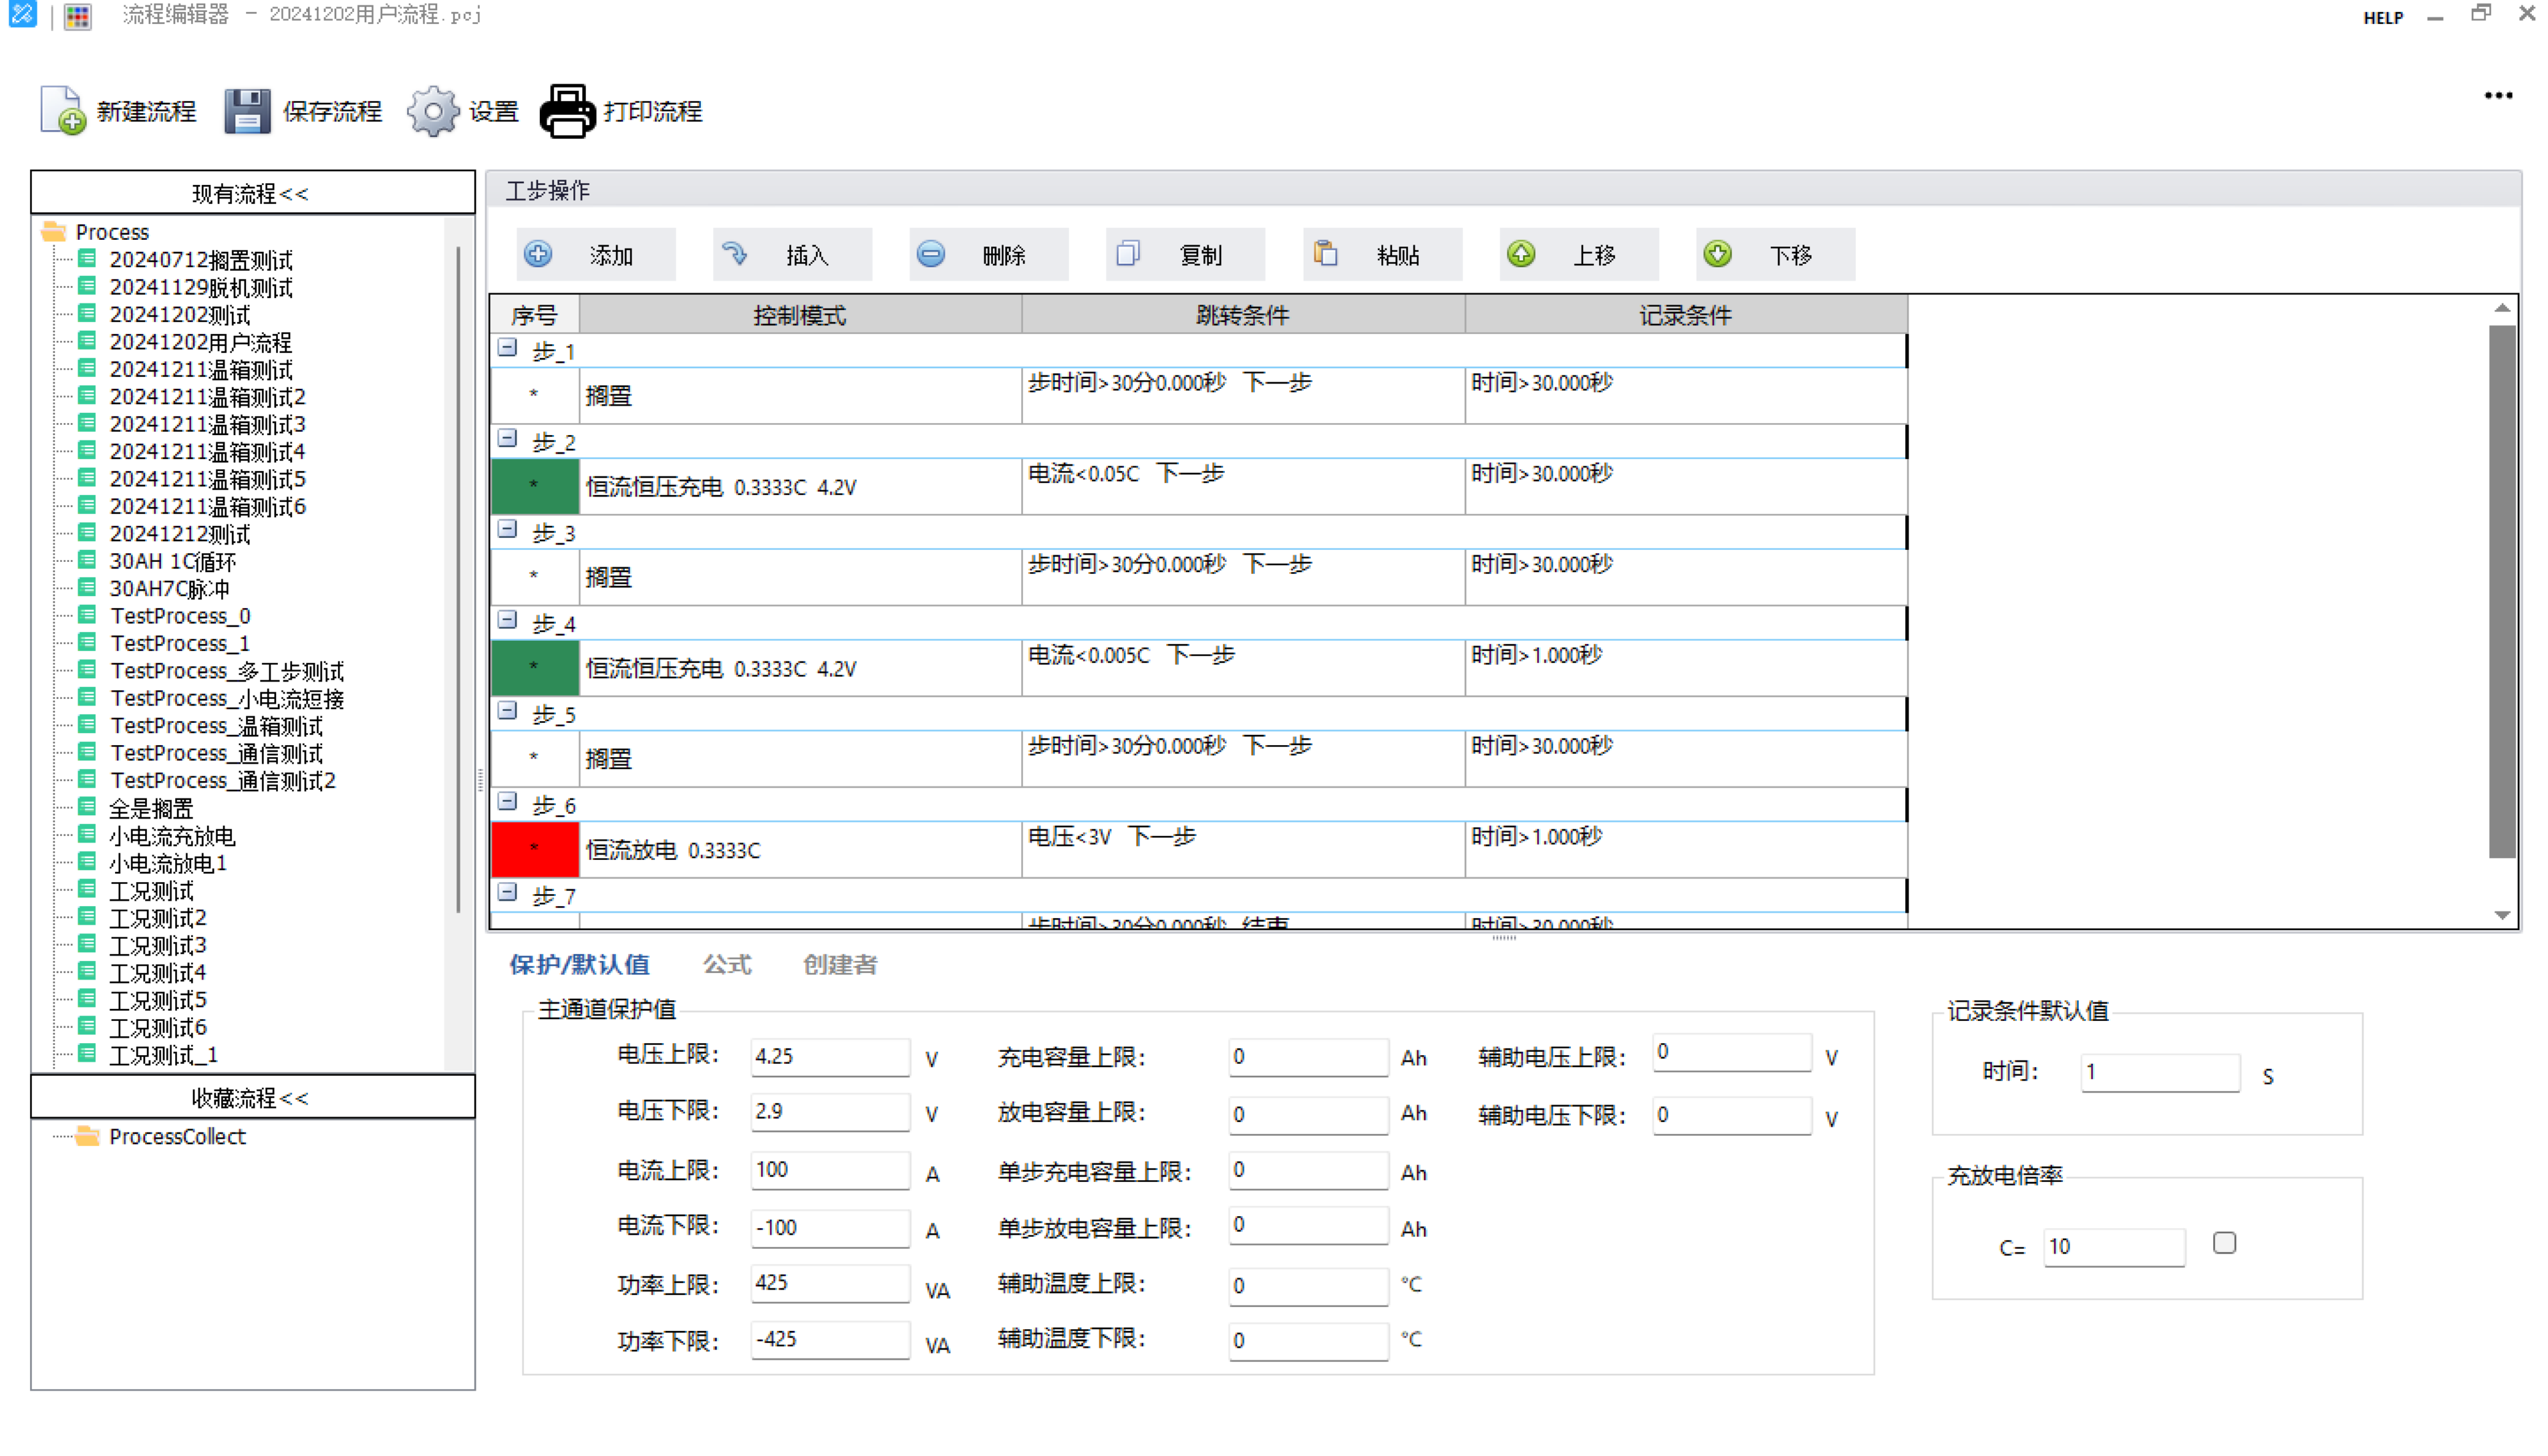Click the red marker of 步_6
2548x1456 pixels.
[x=535, y=849]
